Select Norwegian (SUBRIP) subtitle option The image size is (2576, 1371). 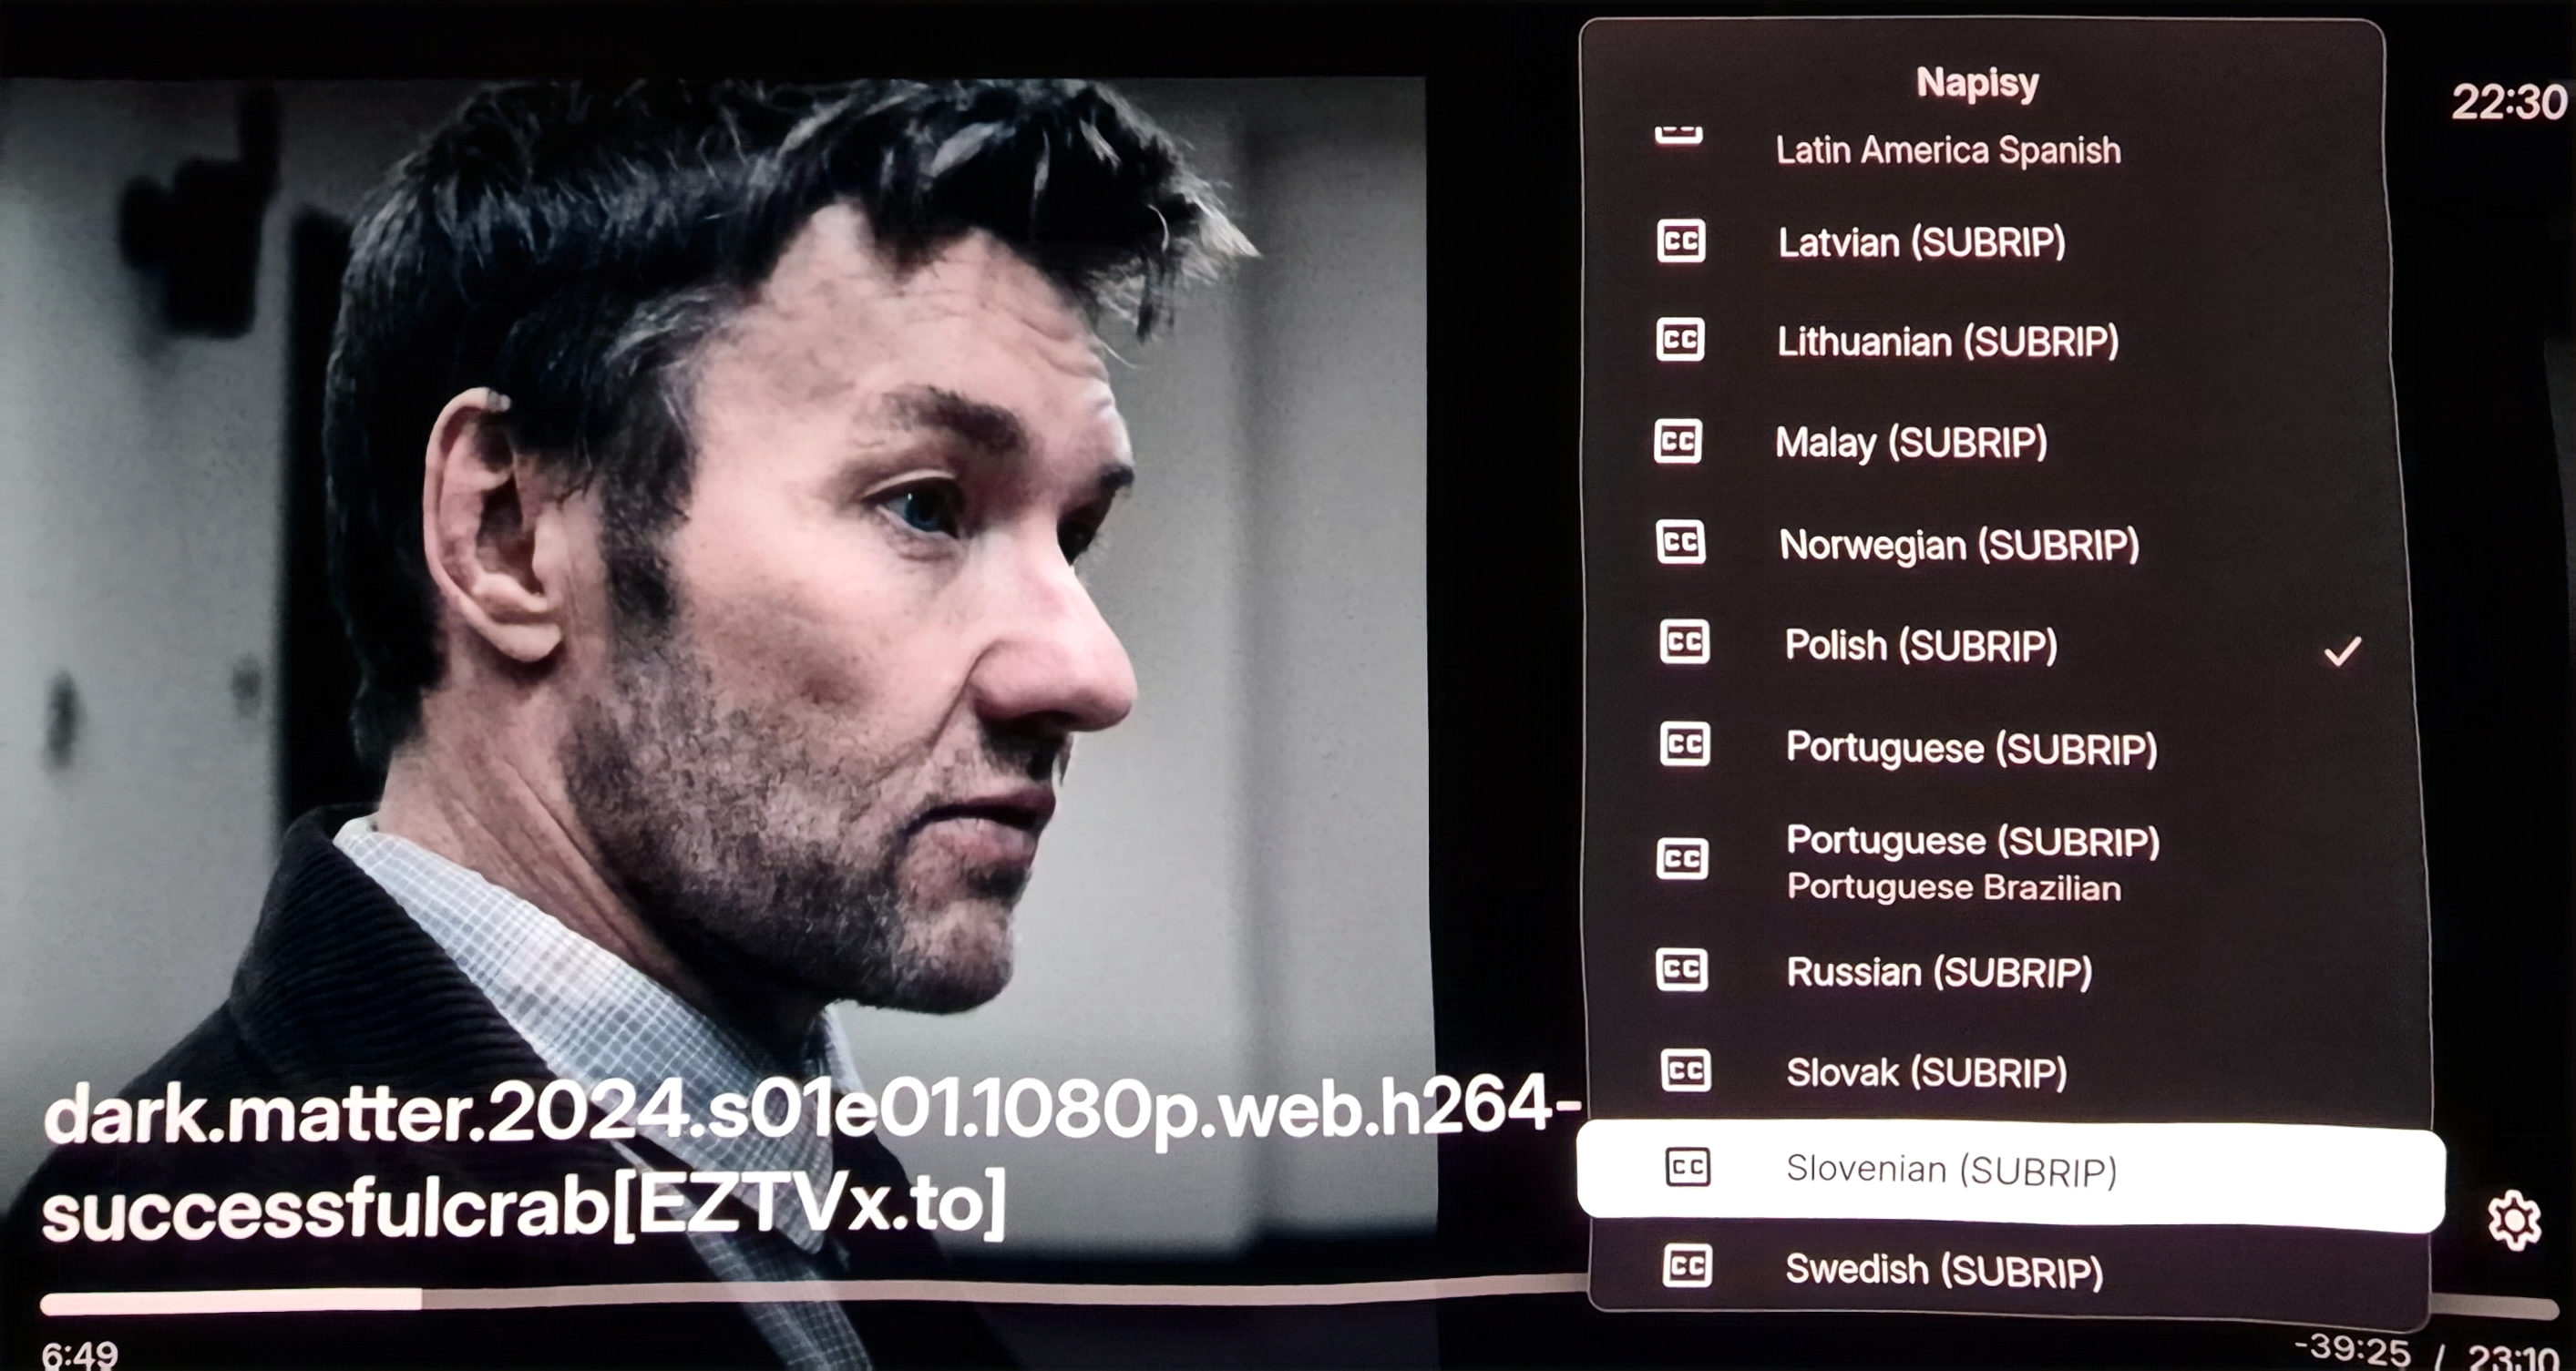click(1959, 545)
